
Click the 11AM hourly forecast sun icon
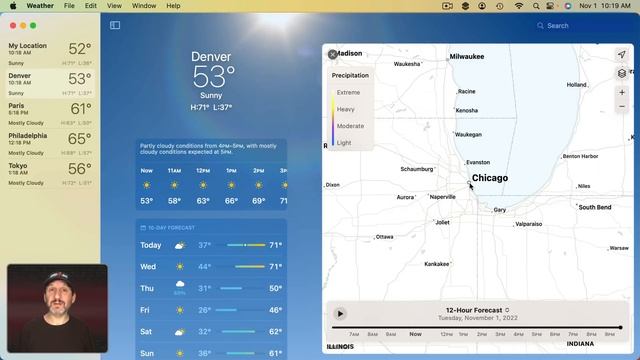(174, 185)
